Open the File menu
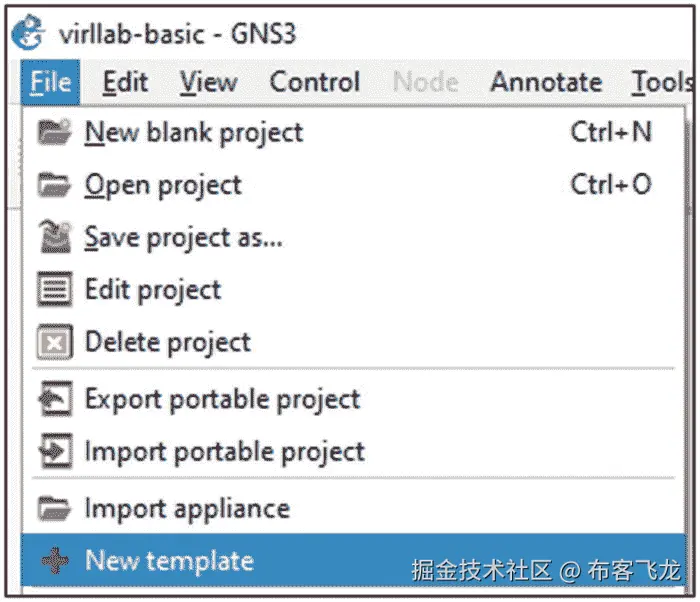 coord(50,82)
